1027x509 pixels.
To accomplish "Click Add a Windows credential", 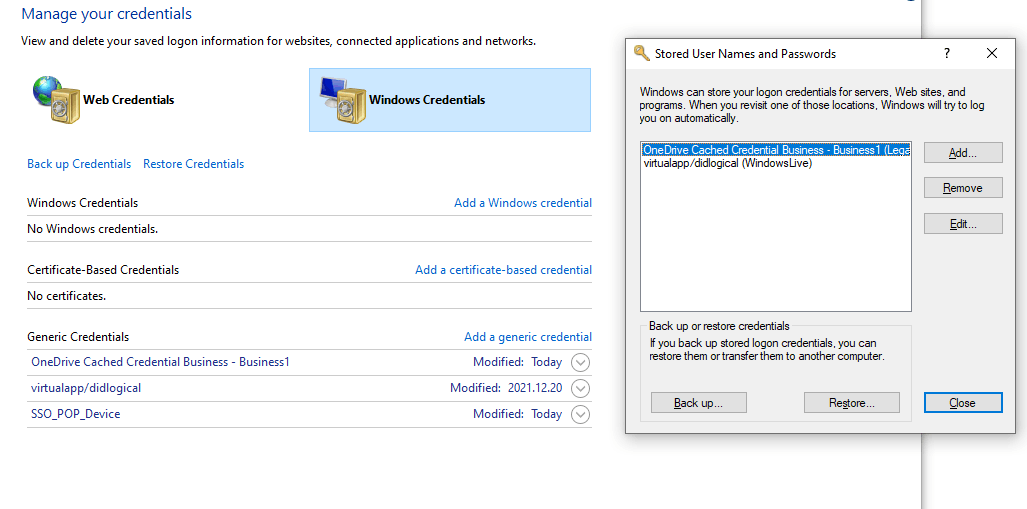I will pyautogui.click(x=523, y=203).
